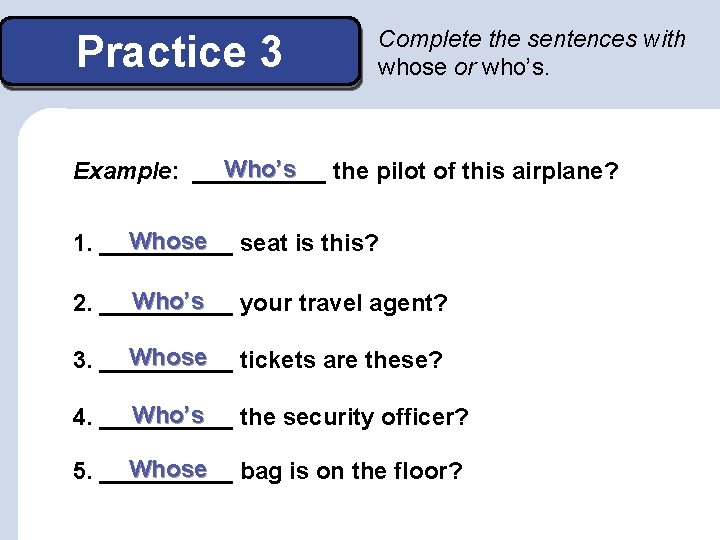Click the number 3 list marker

pyautogui.click(x=83, y=360)
